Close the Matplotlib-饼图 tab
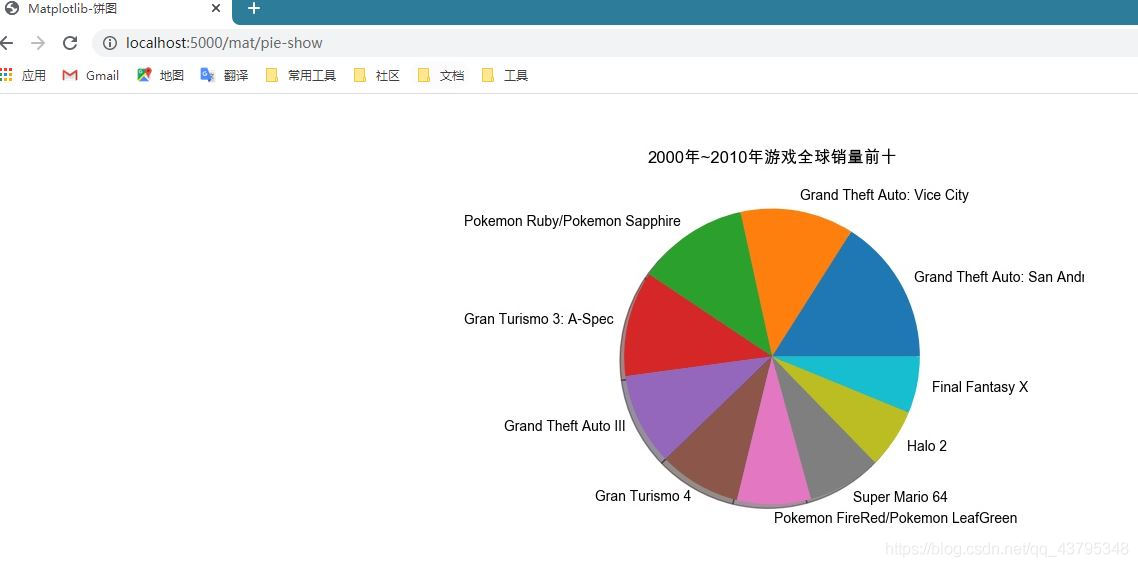The width and height of the screenshot is (1138, 567). tap(216, 9)
